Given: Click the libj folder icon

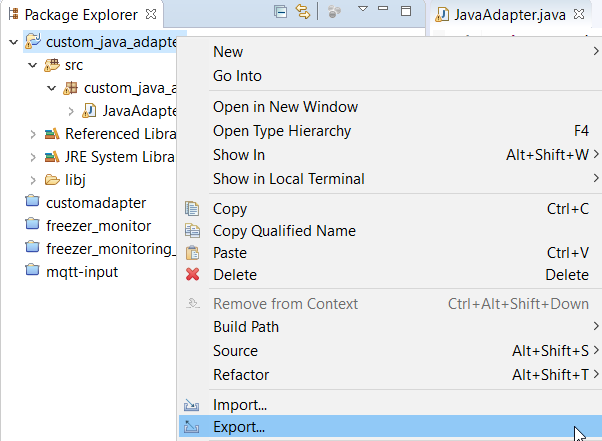Looking at the screenshot, I should 52,179.
